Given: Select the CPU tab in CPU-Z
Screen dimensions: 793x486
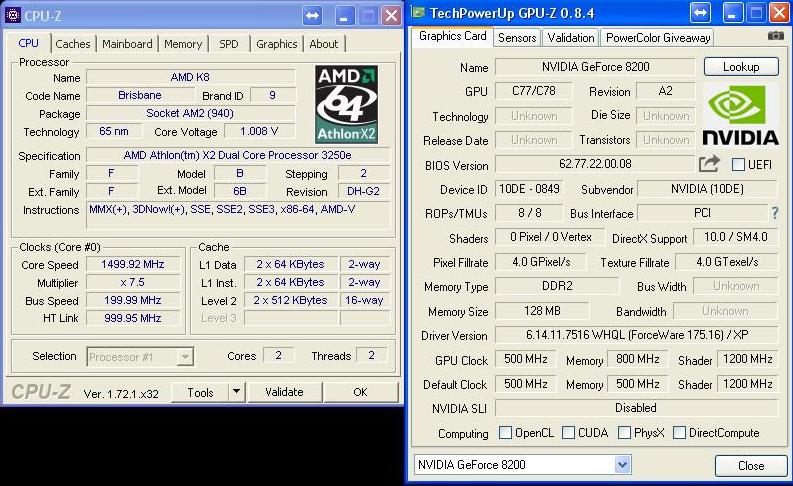Looking at the screenshot, I should click(x=28, y=43).
